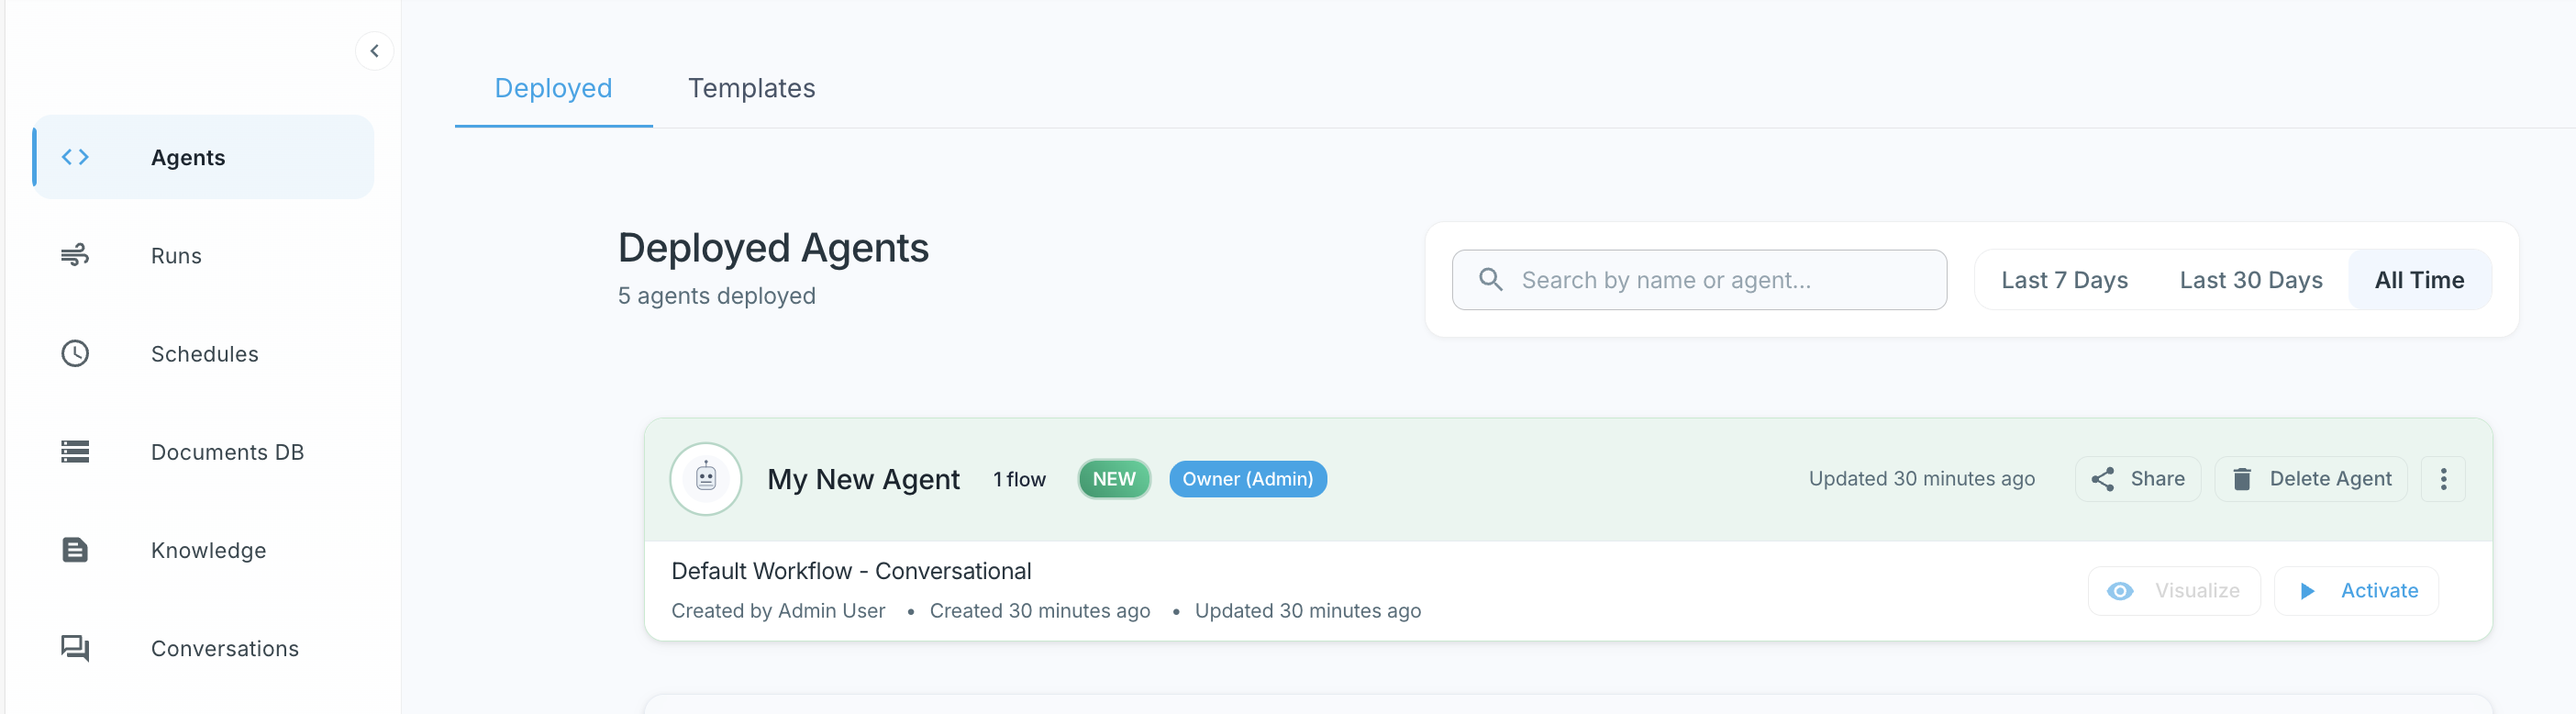The width and height of the screenshot is (2576, 714).
Task: Switch to the Templates tab
Action: pos(751,88)
